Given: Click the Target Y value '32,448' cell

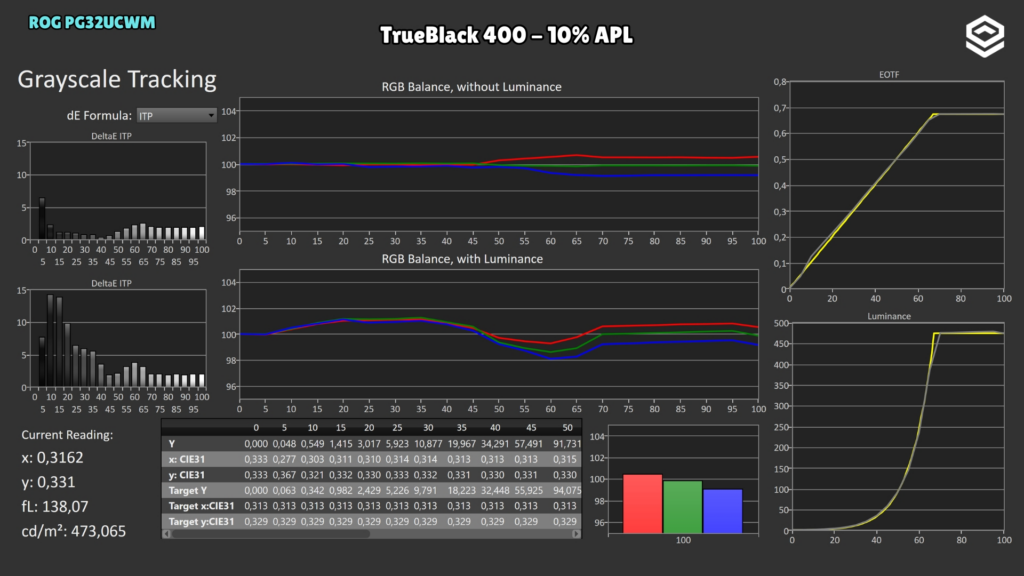Looking at the screenshot, I should (495, 490).
